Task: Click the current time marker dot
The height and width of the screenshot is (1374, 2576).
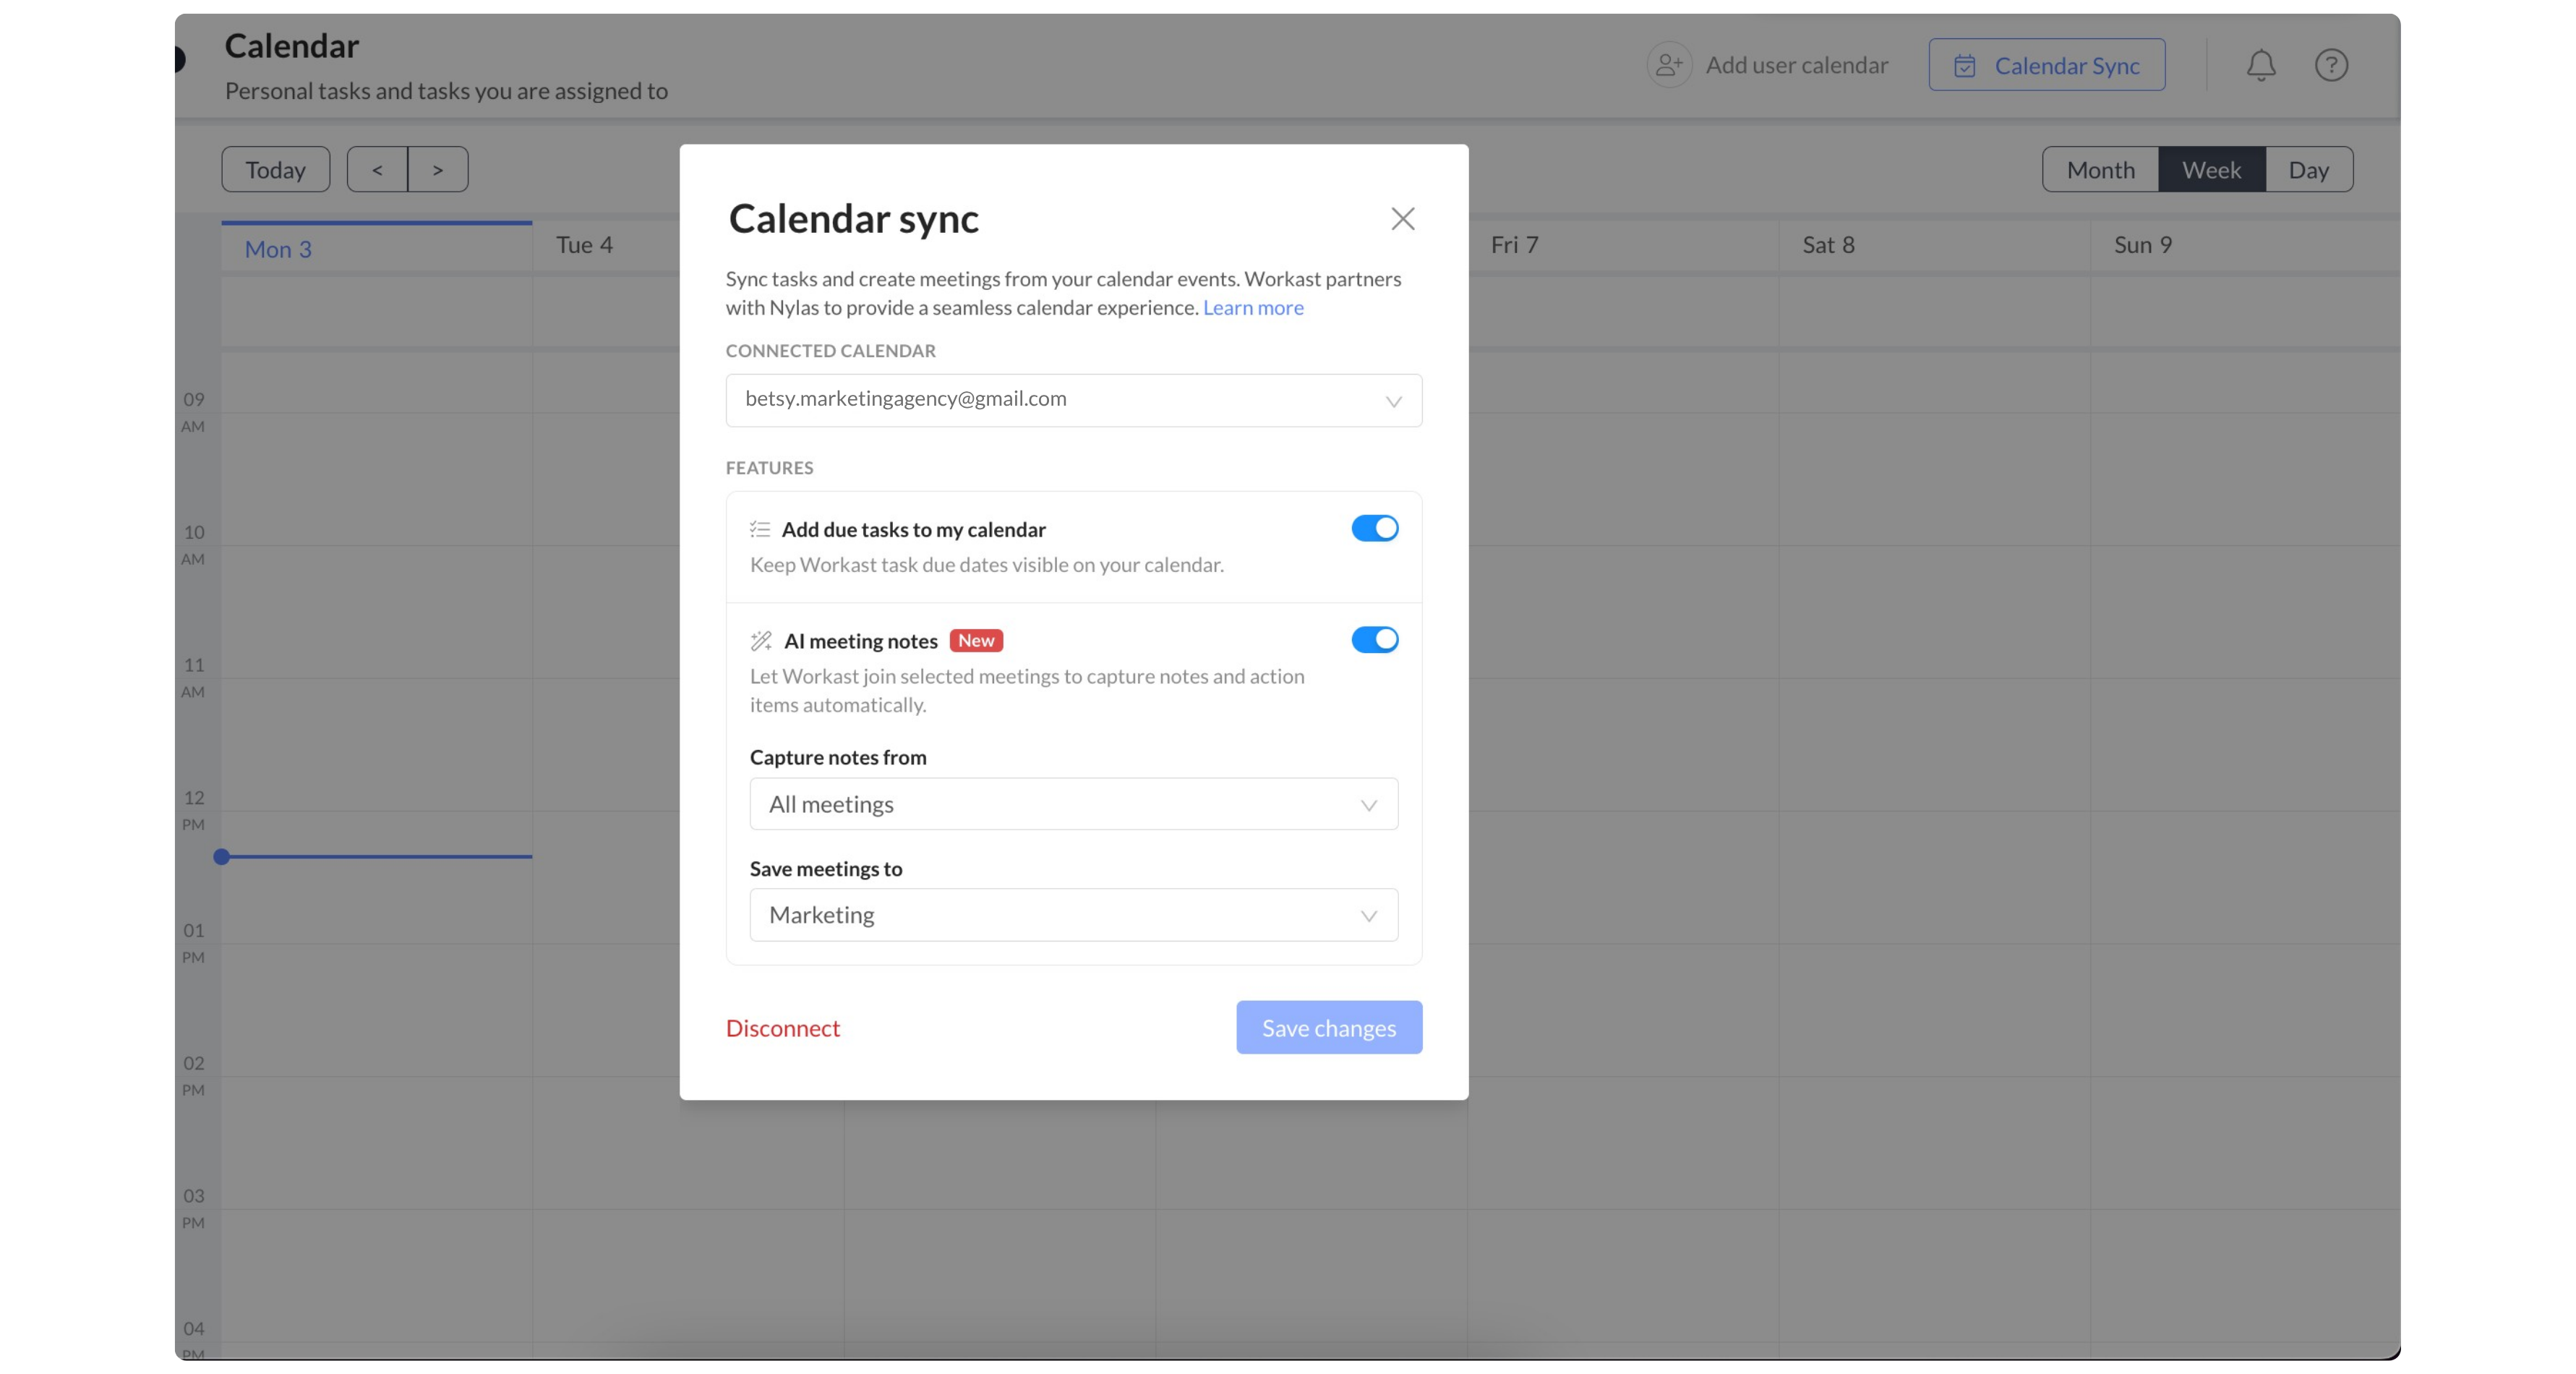Action: pos(222,857)
